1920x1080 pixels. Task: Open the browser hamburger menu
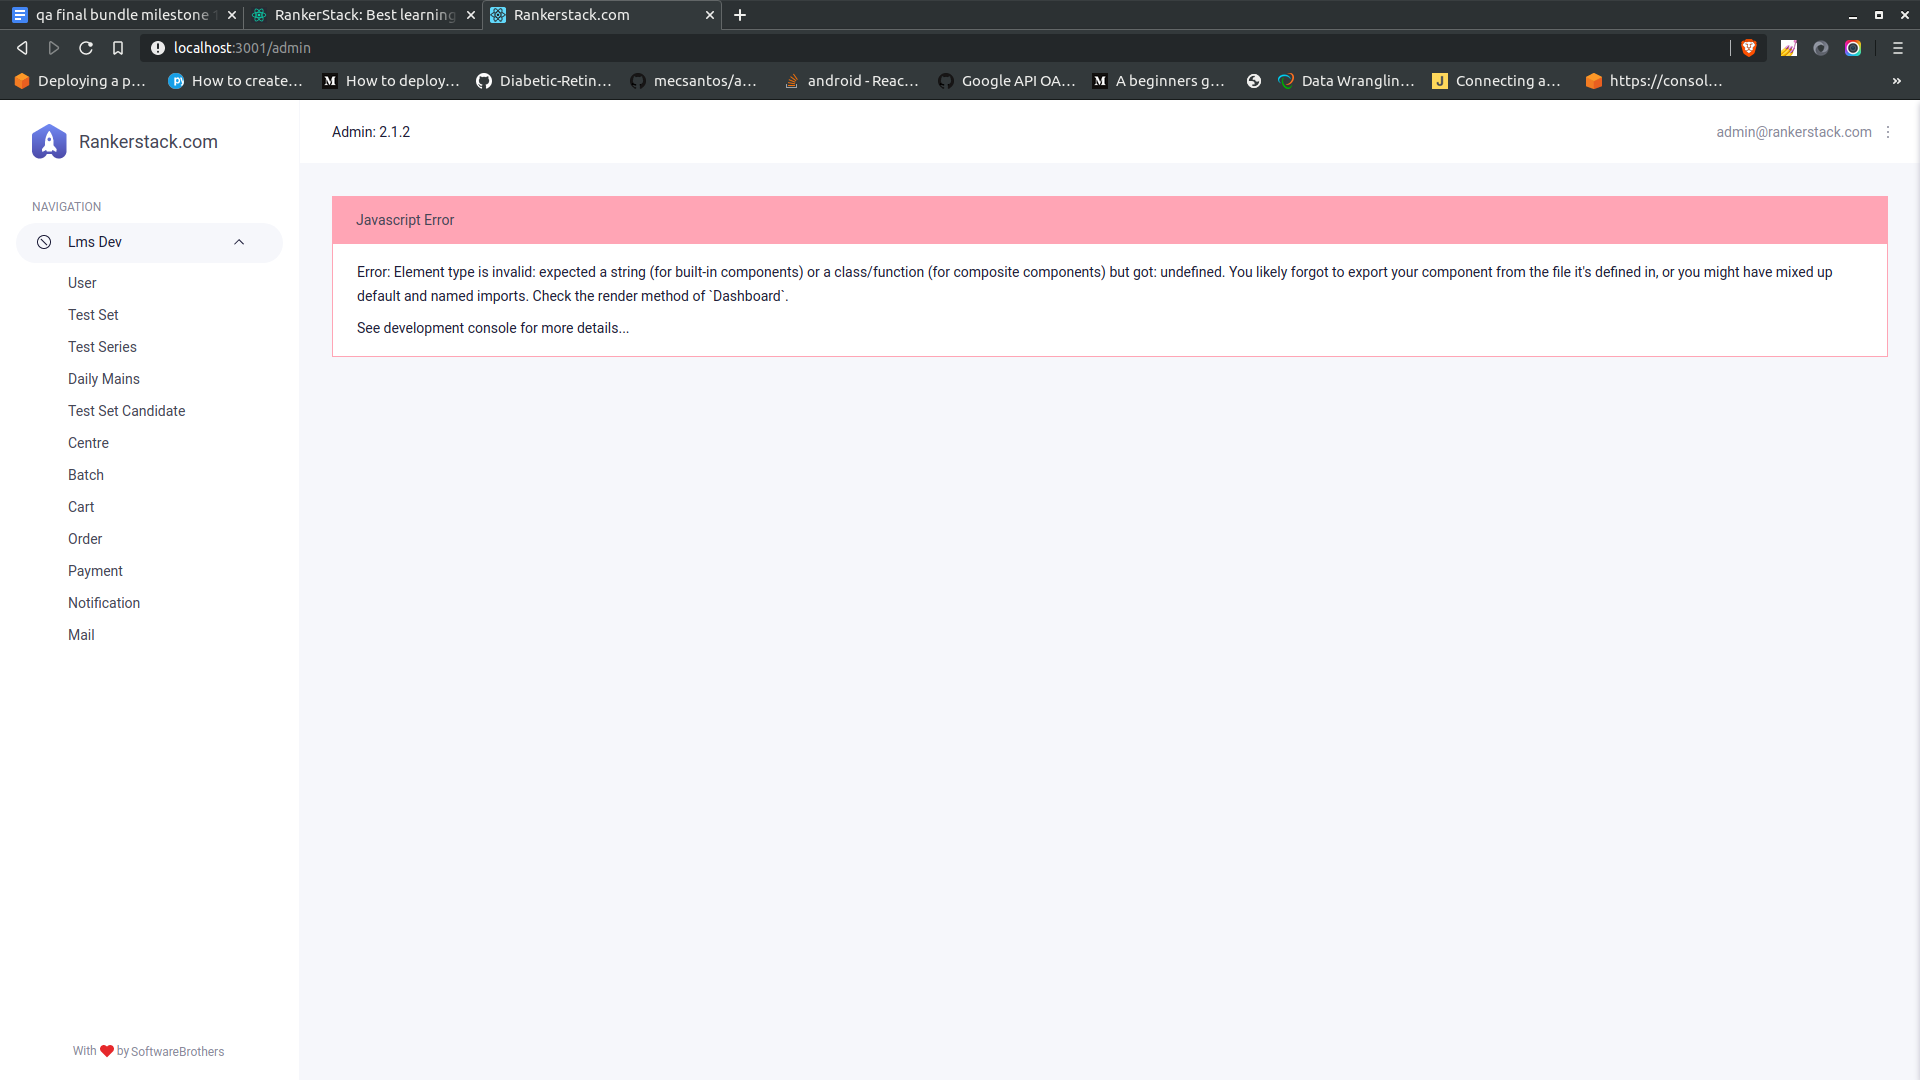pyautogui.click(x=1897, y=47)
